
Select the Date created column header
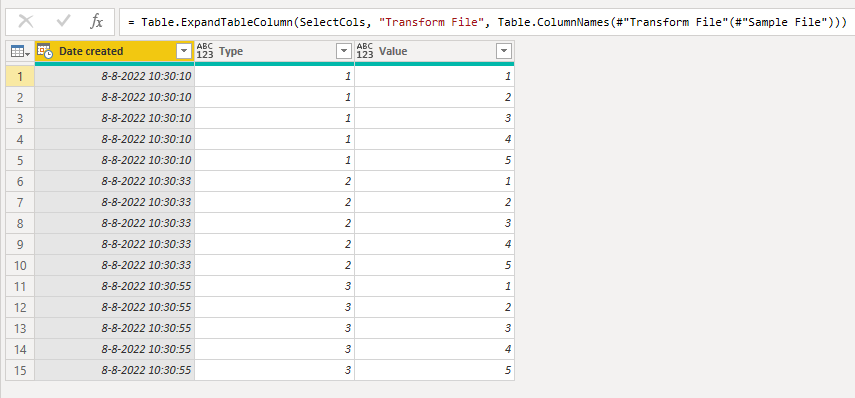click(x=115, y=52)
